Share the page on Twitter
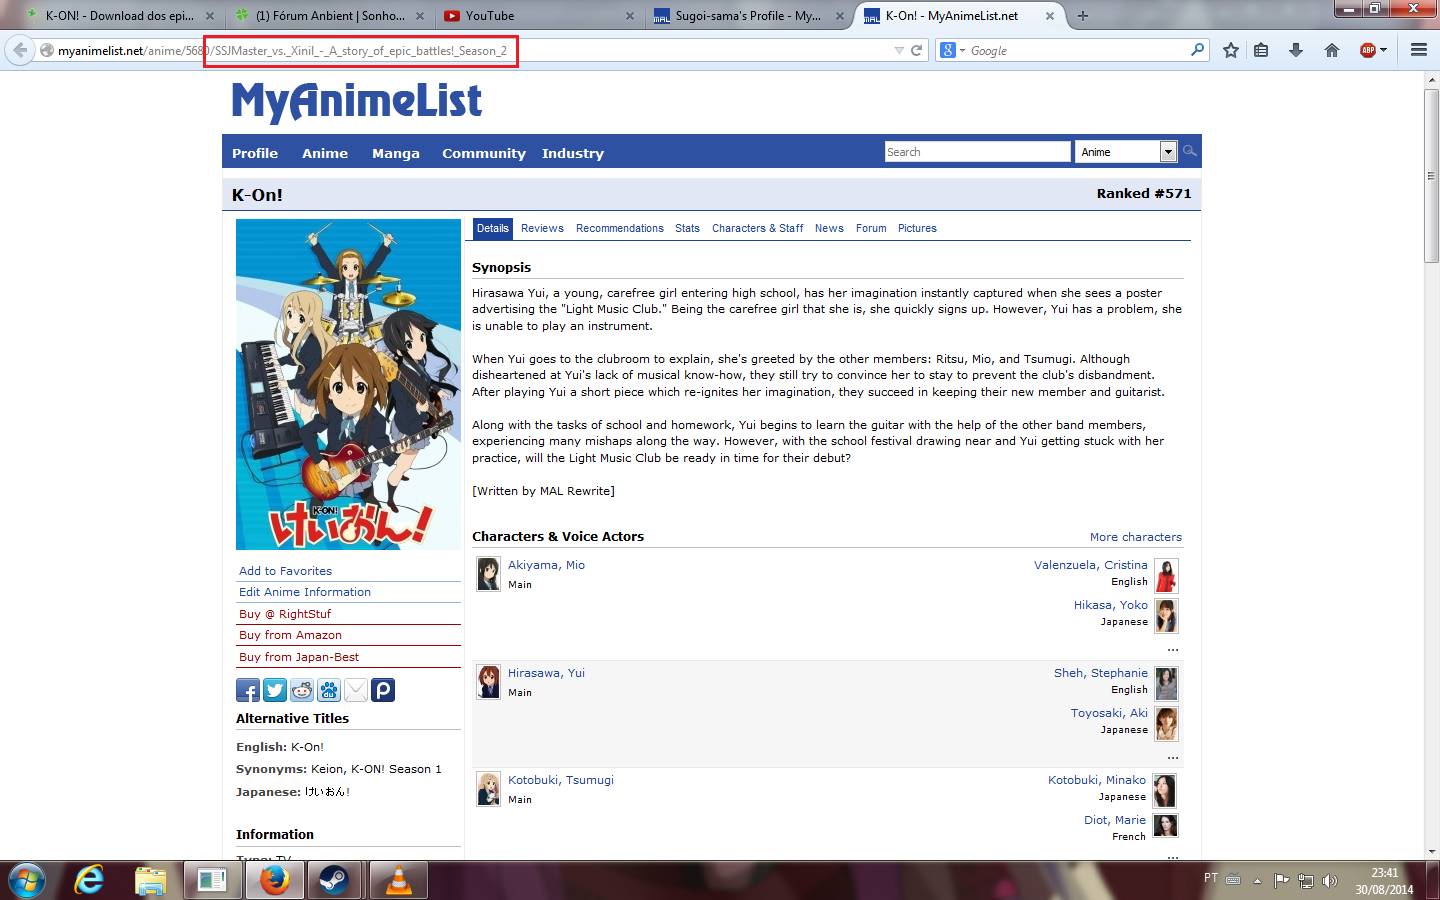The width and height of the screenshot is (1440, 900). pyautogui.click(x=274, y=690)
